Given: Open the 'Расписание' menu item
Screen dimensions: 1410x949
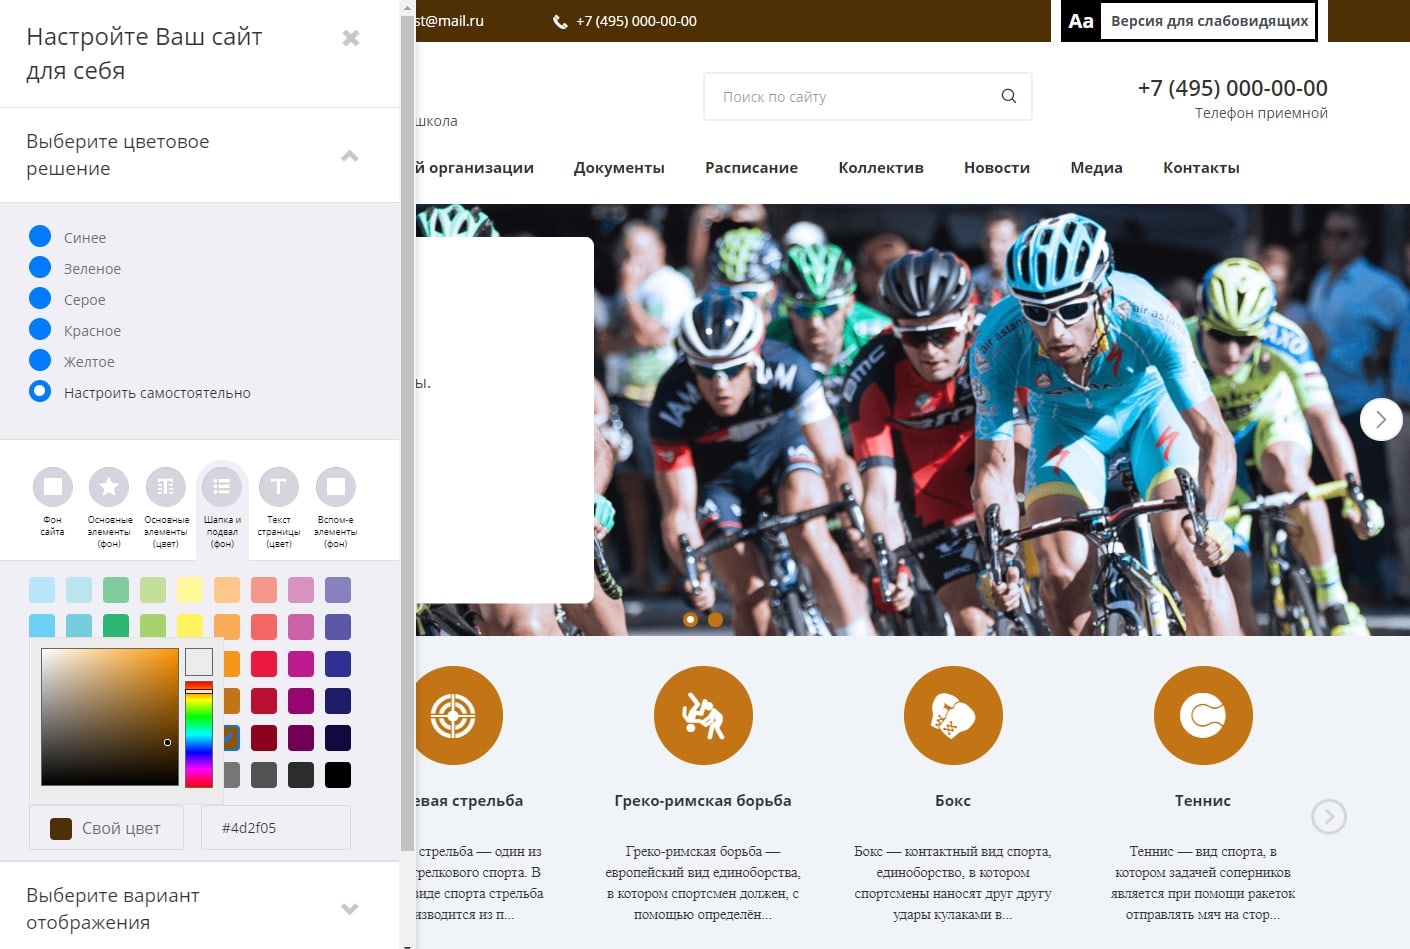Looking at the screenshot, I should [751, 168].
